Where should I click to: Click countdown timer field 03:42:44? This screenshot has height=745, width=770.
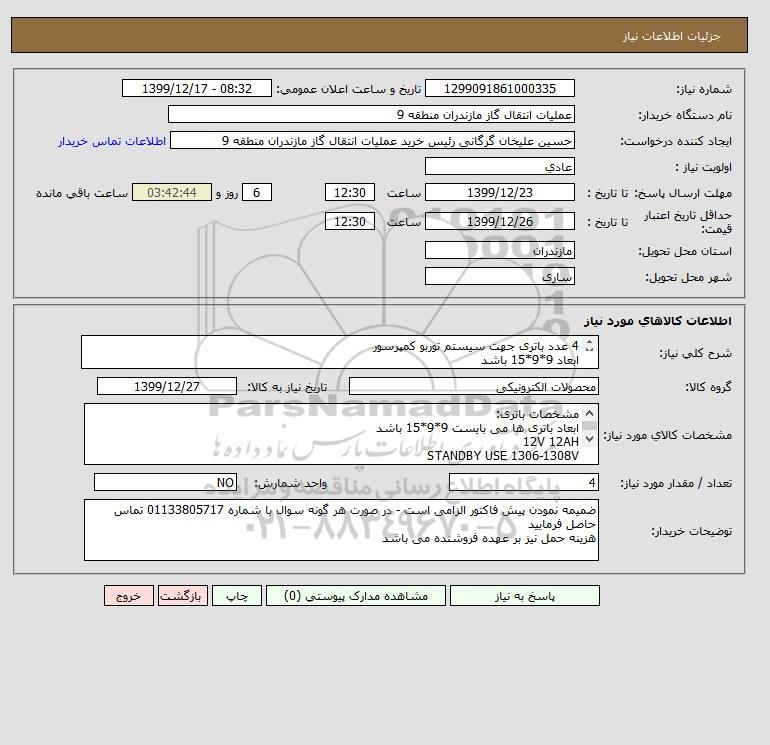click(172, 193)
